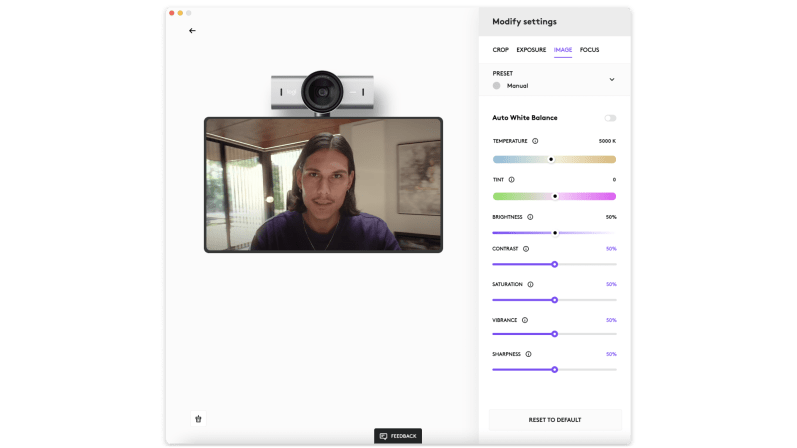This screenshot has height=448, width=797.
Task: Click the Sharpness info icon
Action: point(528,354)
